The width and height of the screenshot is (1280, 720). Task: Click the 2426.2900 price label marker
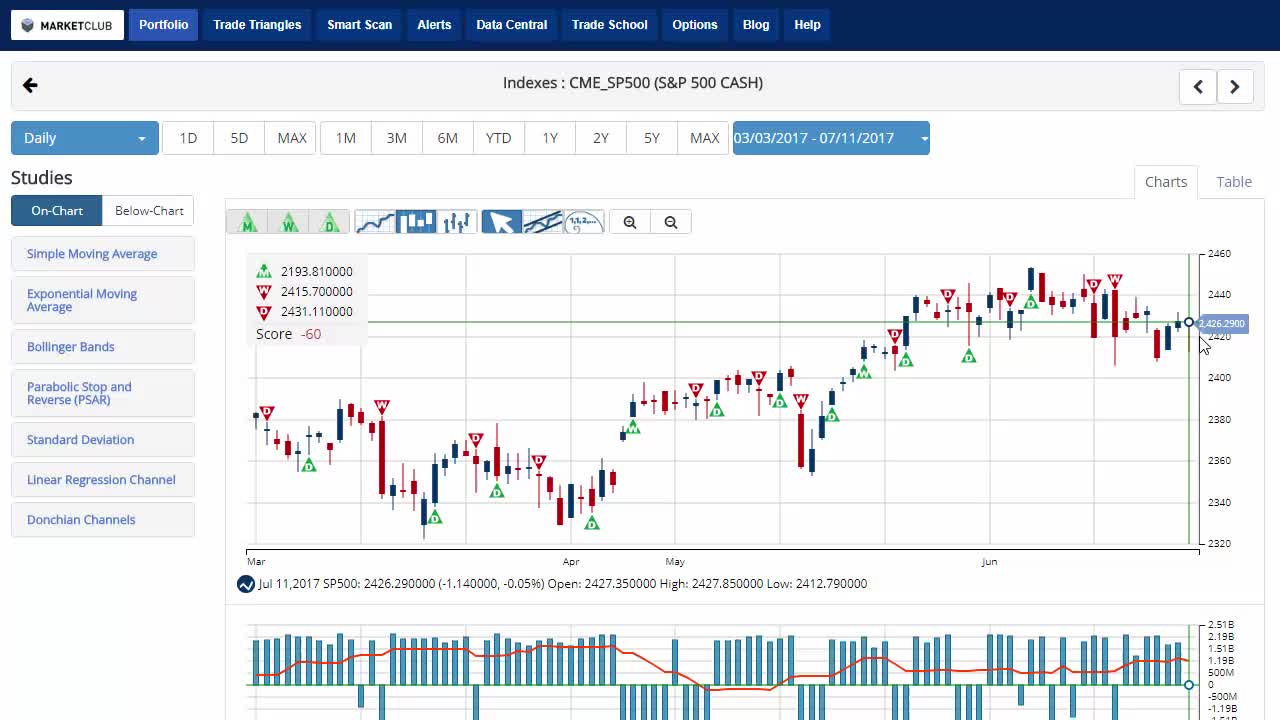pos(1221,324)
